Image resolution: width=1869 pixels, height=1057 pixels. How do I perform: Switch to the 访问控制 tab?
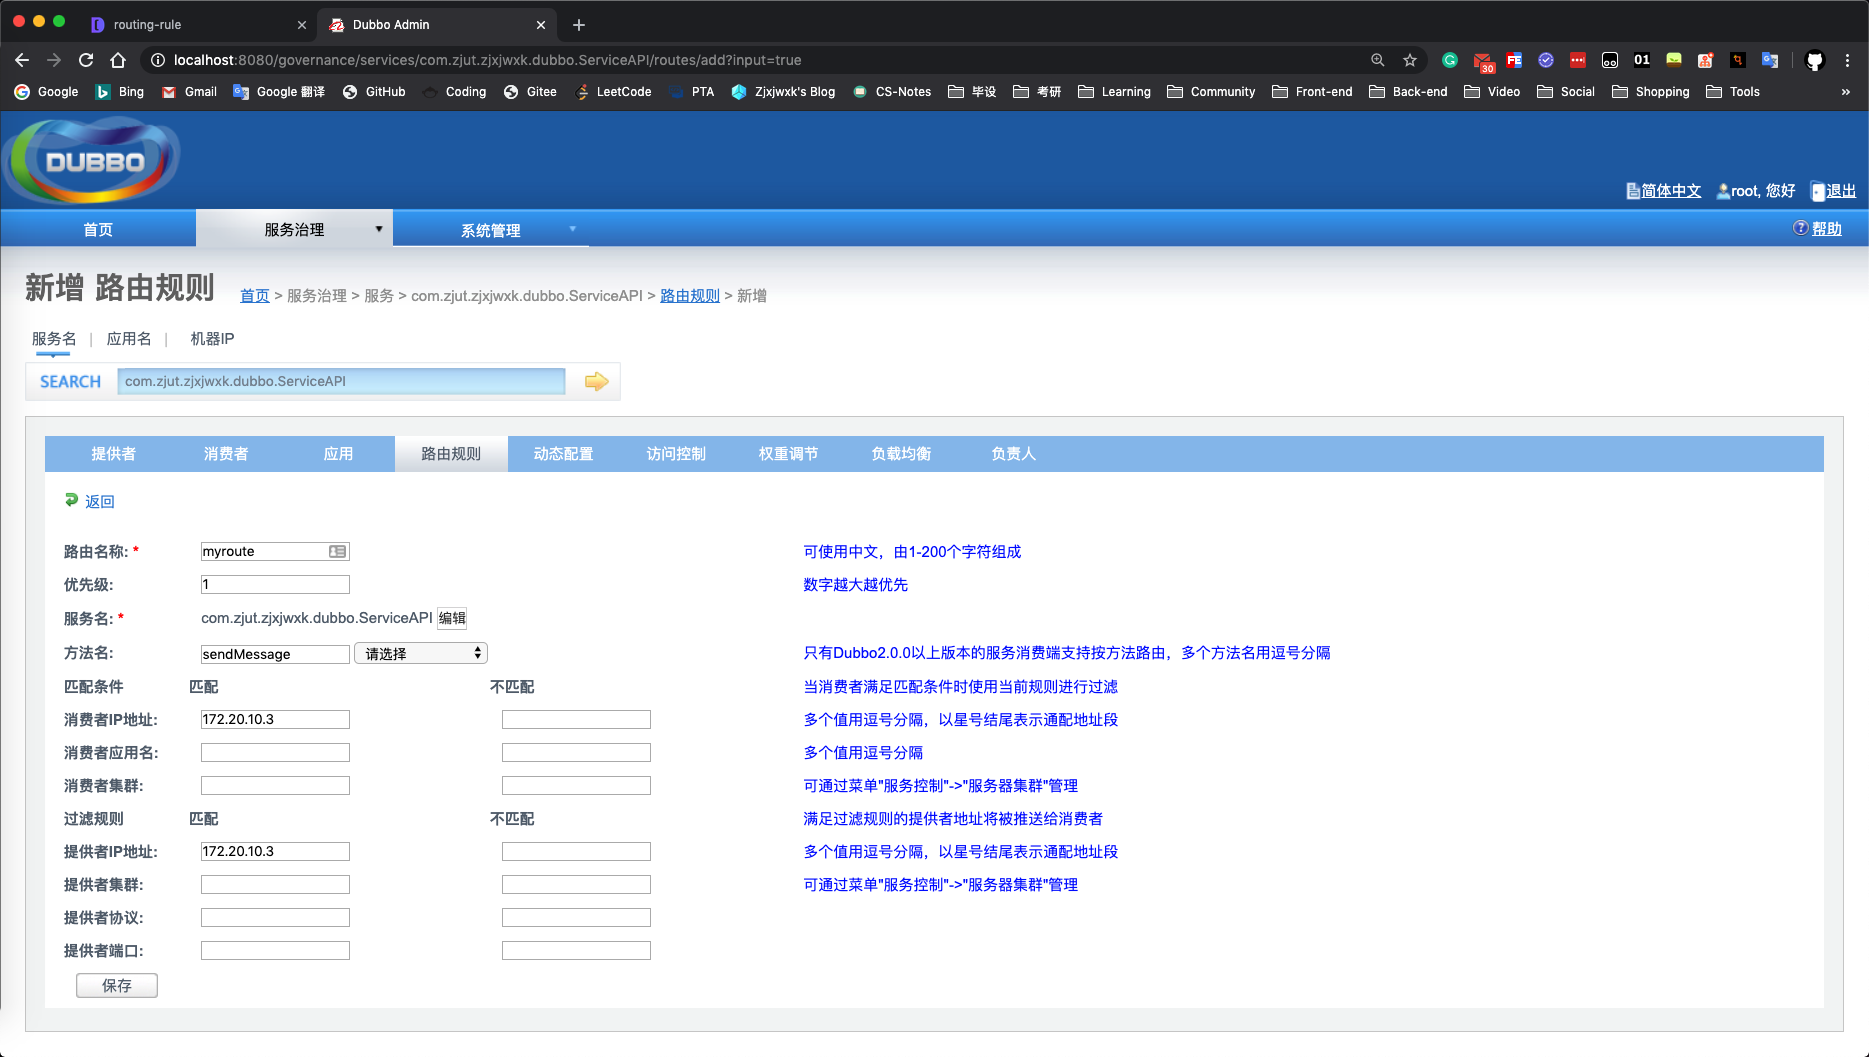(x=676, y=453)
